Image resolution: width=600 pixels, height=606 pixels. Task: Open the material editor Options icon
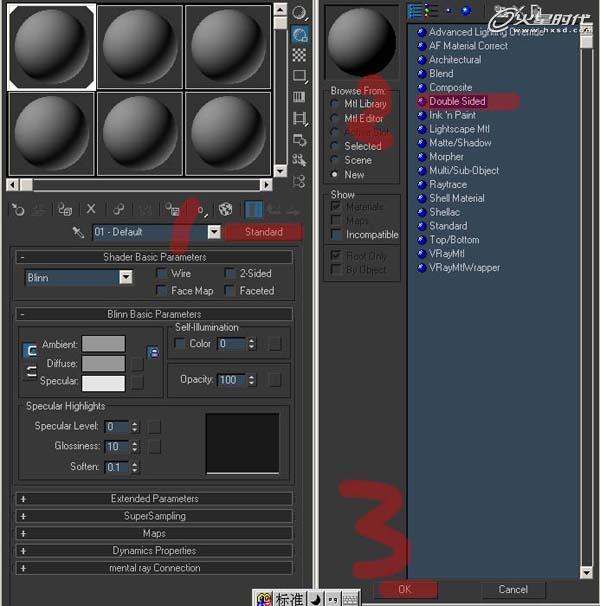point(300,140)
